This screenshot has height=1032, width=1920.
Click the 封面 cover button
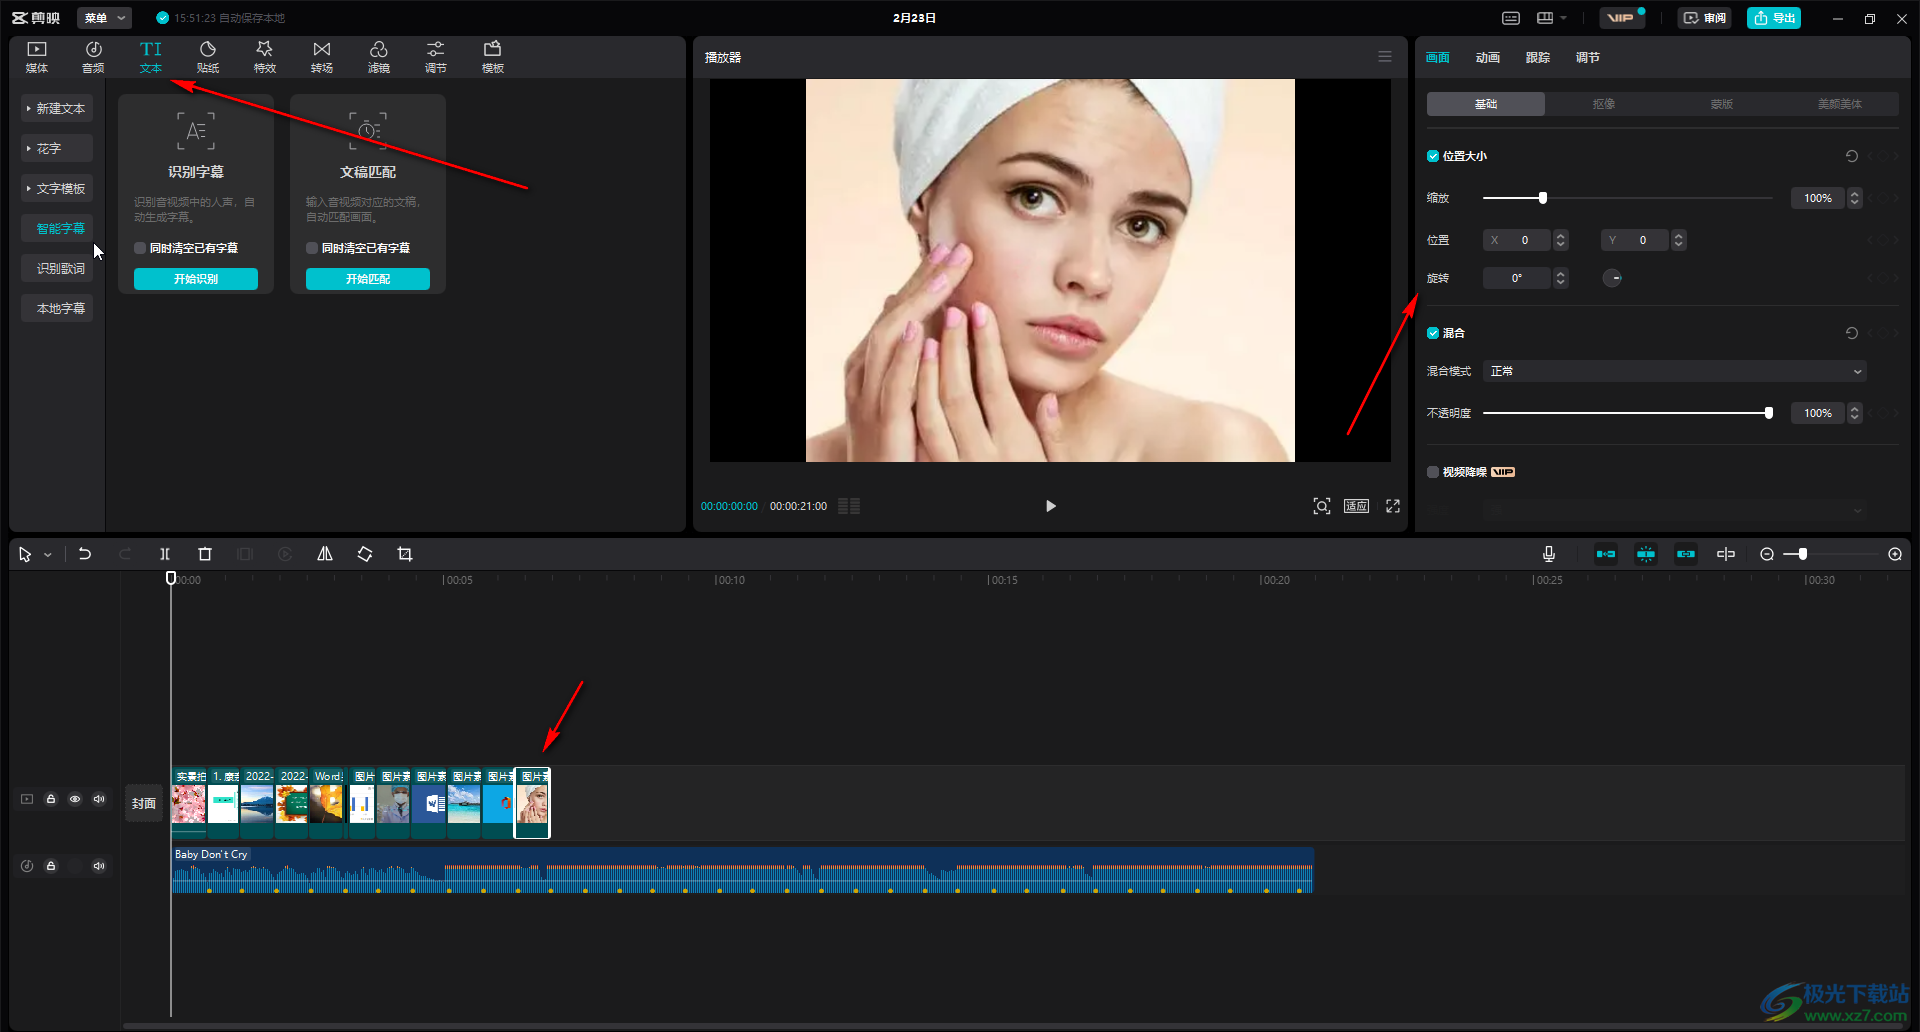(144, 804)
